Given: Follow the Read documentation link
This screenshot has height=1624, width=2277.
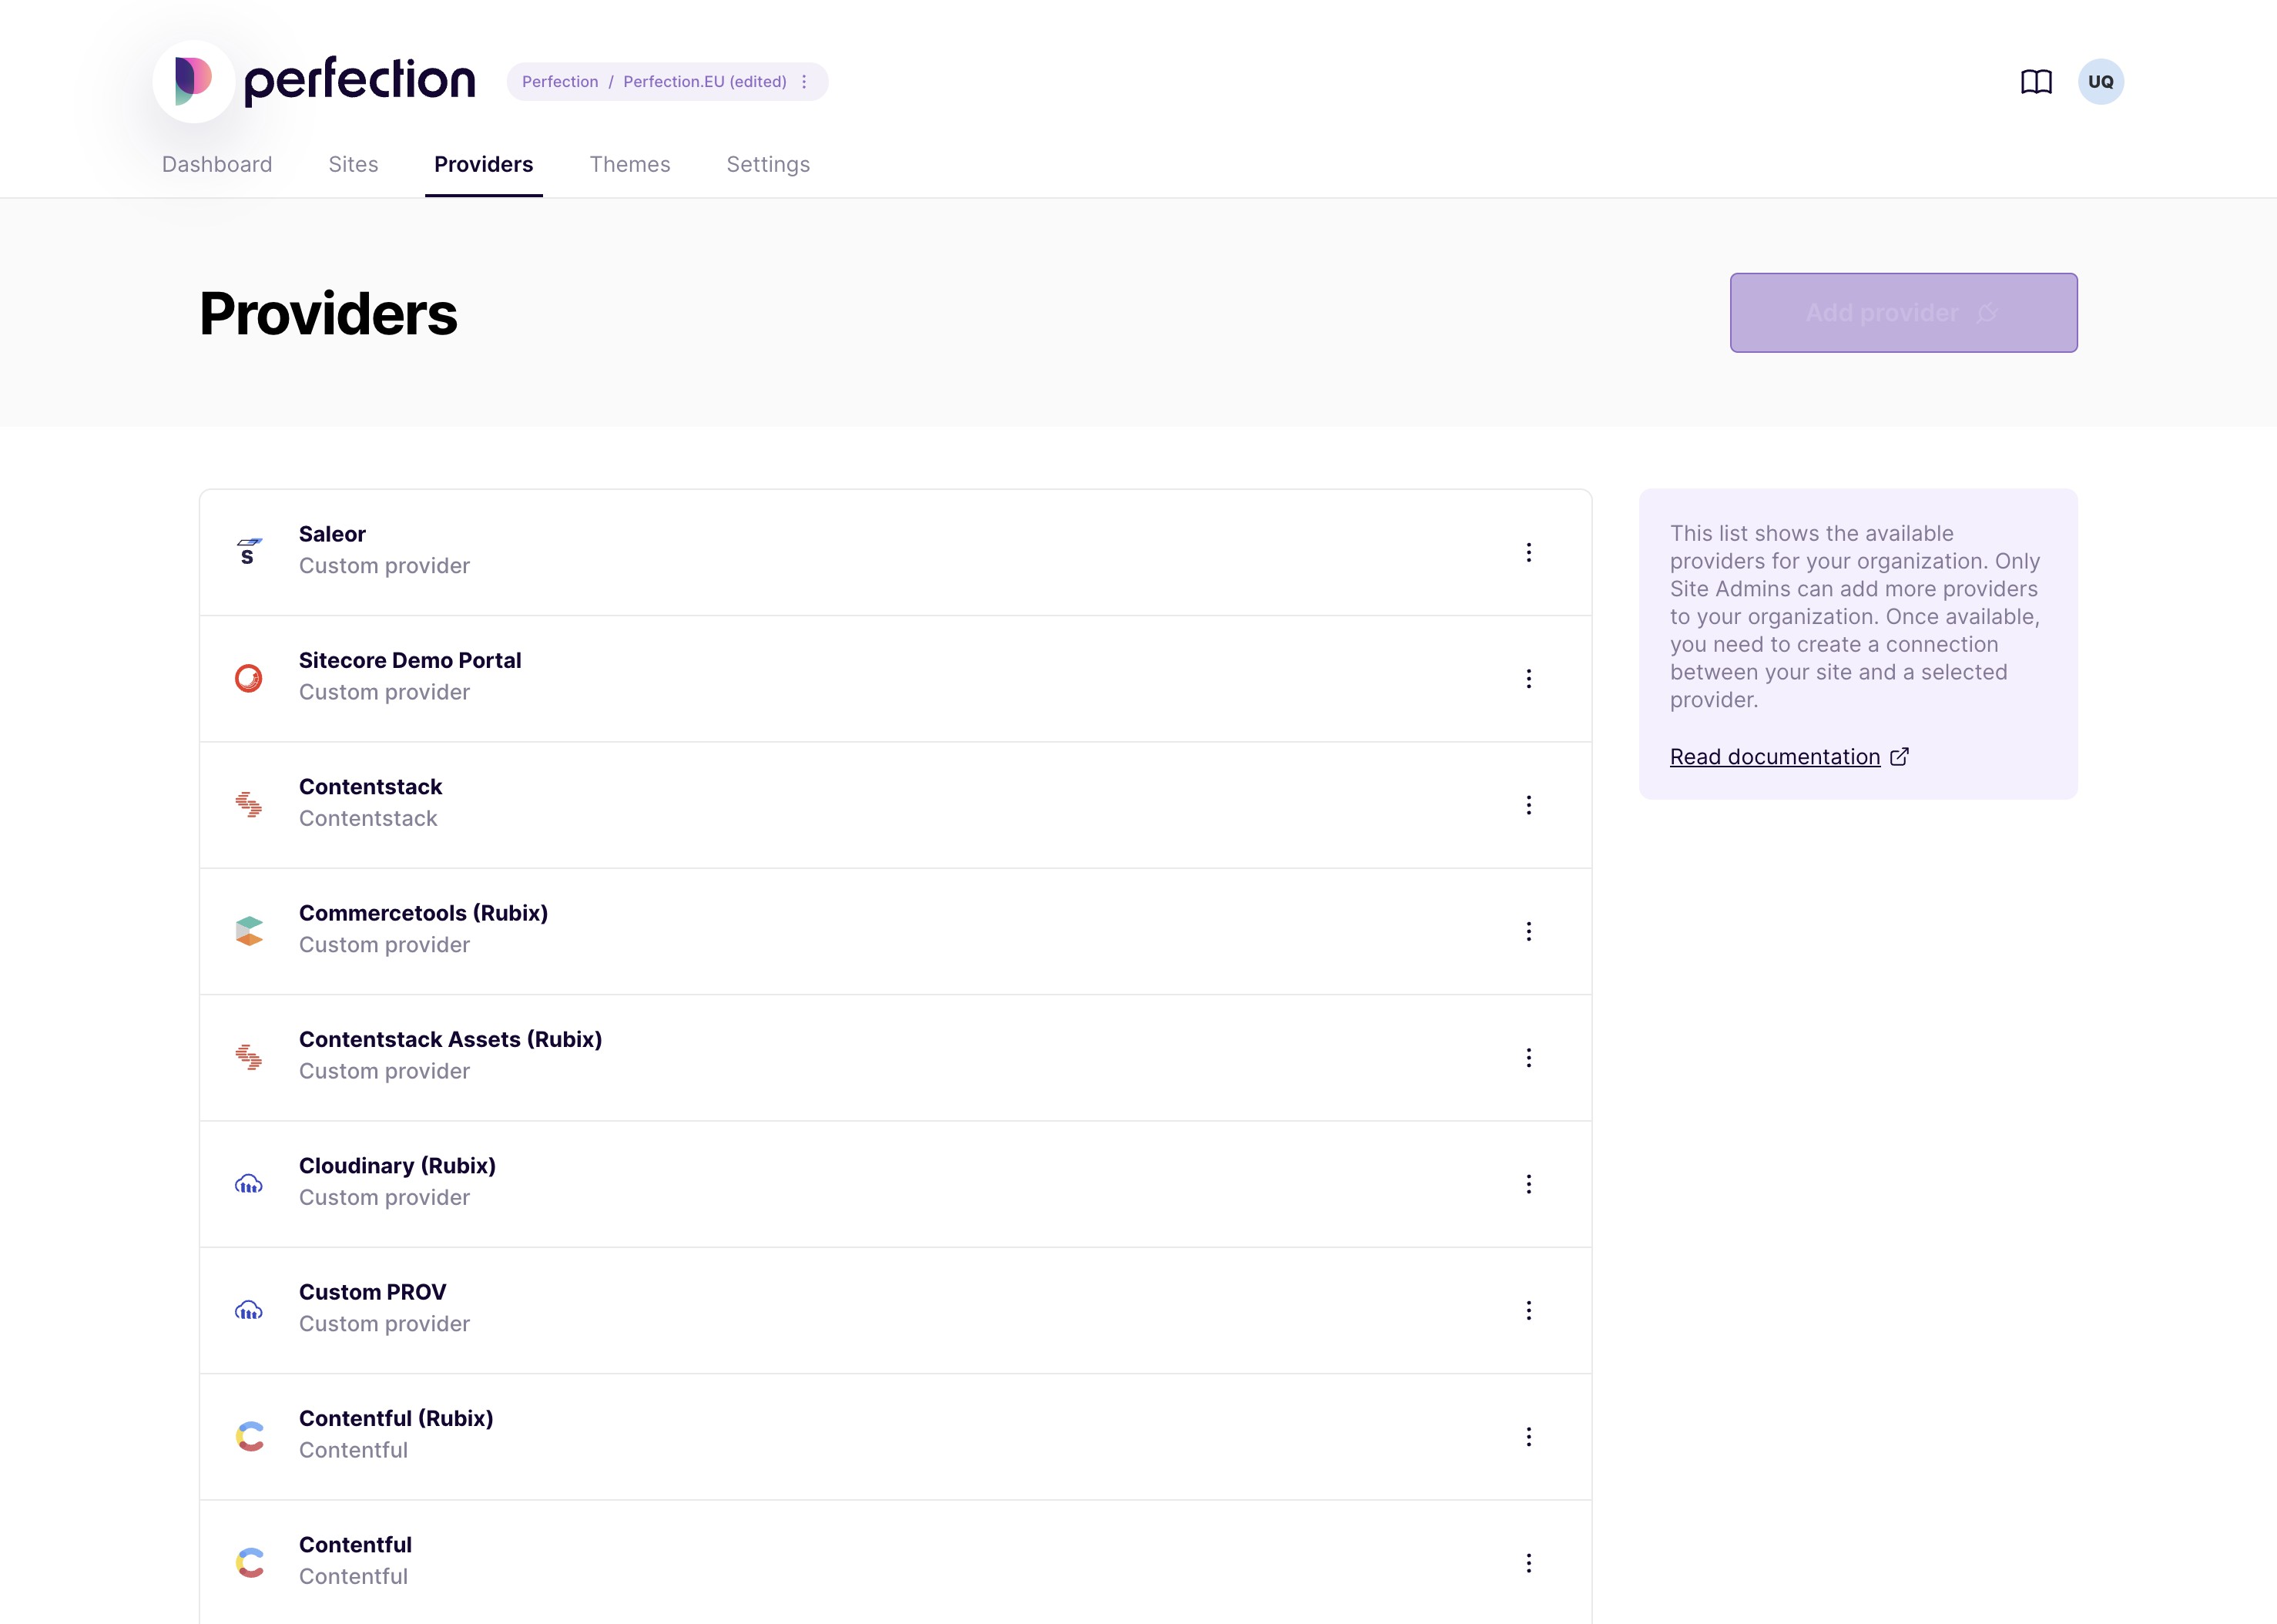Looking at the screenshot, I should point(1775,757).
